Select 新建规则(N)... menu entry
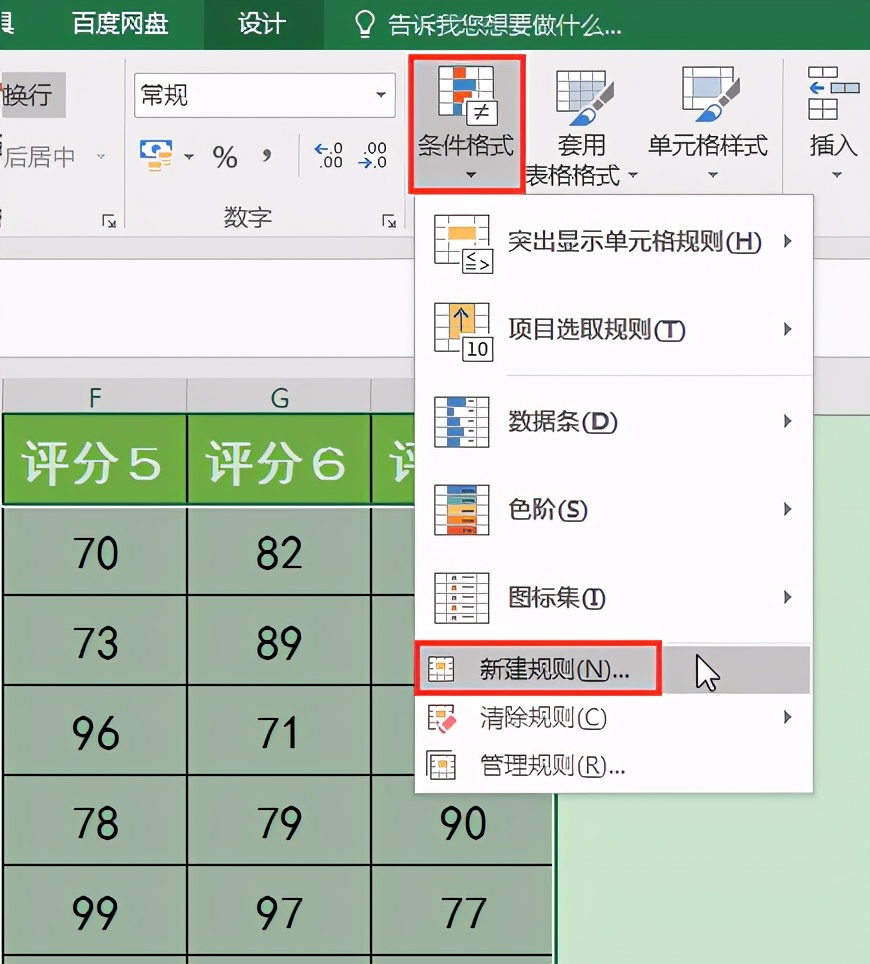The image size is (870, 964). coord(614,669)
